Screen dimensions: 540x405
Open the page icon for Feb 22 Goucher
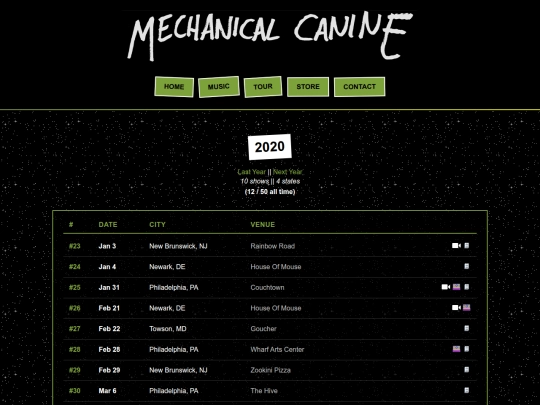pos(467,328)
